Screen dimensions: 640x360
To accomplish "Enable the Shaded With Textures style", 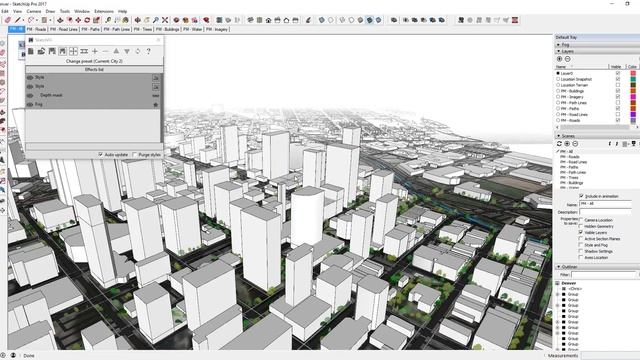I will (x=369, y=20).
